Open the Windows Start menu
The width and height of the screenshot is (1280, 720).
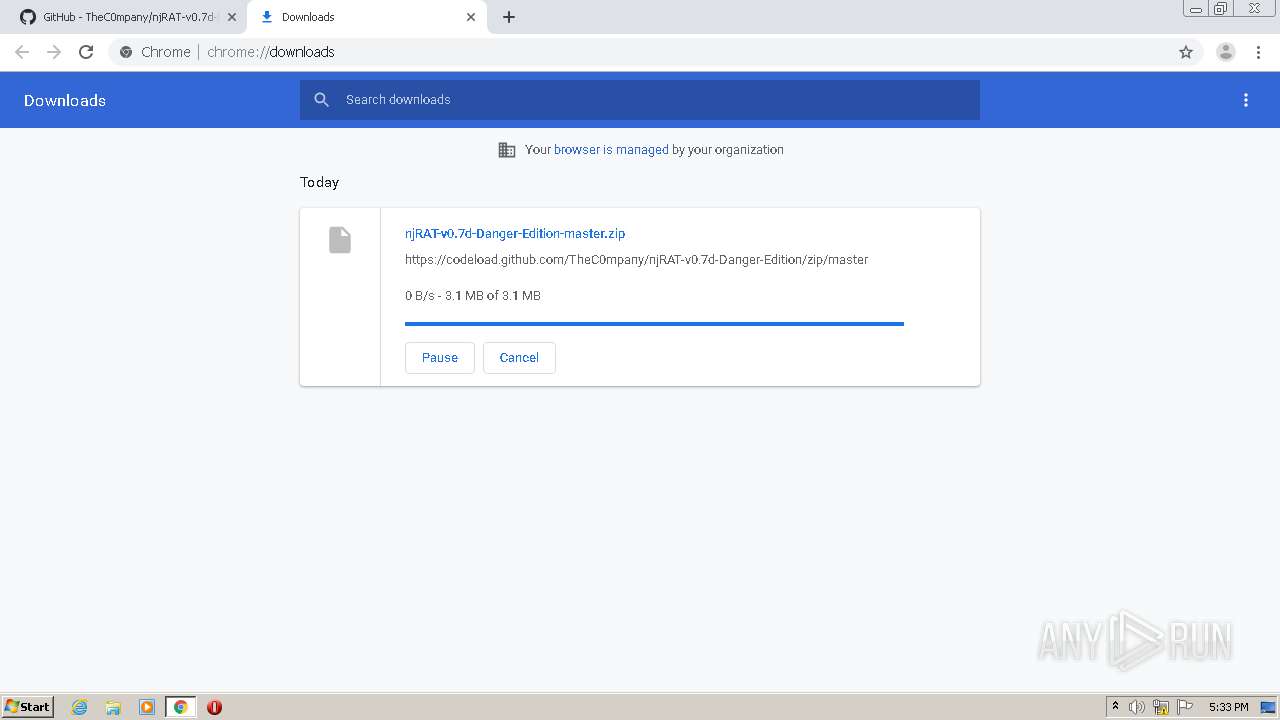[28, 707]
